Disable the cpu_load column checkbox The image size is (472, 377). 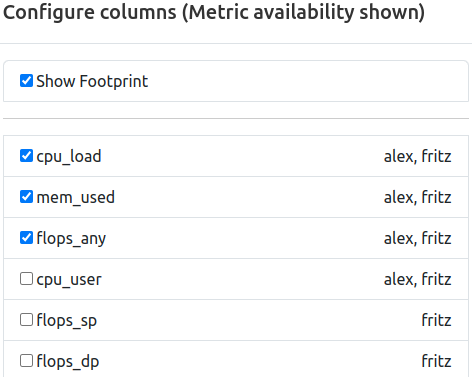pos(26,156)
